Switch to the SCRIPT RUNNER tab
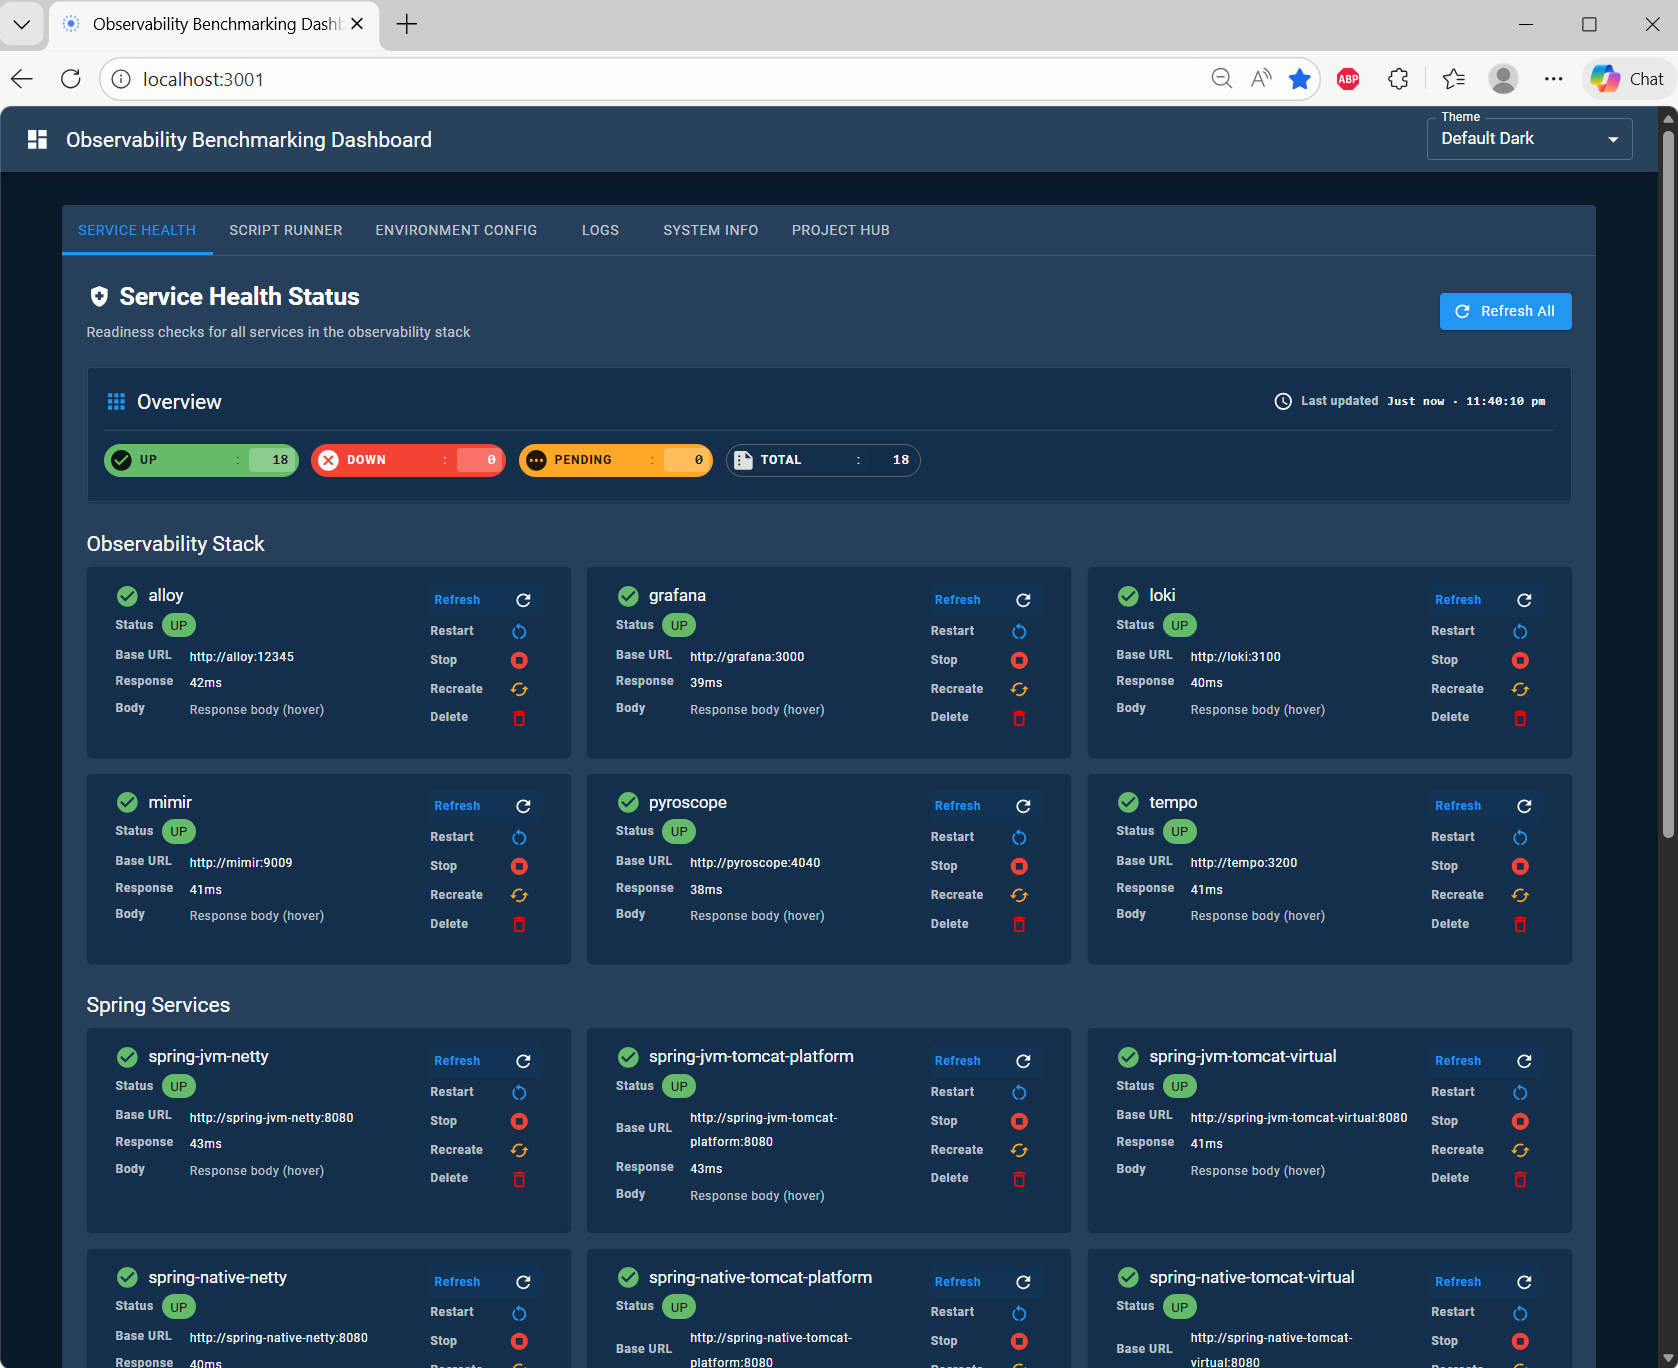The height and width of the screenshot is (1368, 1678). coord(285,230)
